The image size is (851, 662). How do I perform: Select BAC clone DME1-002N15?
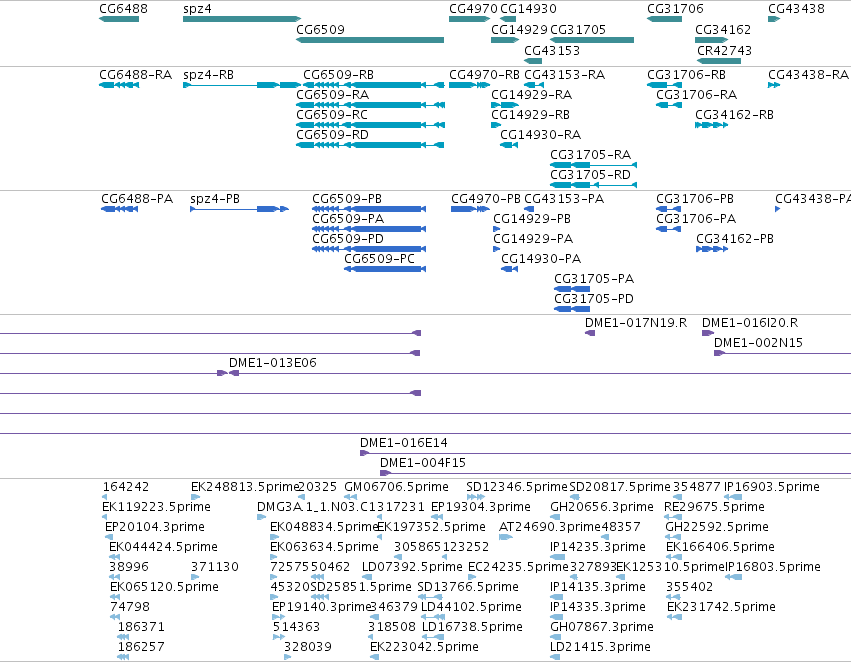pos(782,353)
